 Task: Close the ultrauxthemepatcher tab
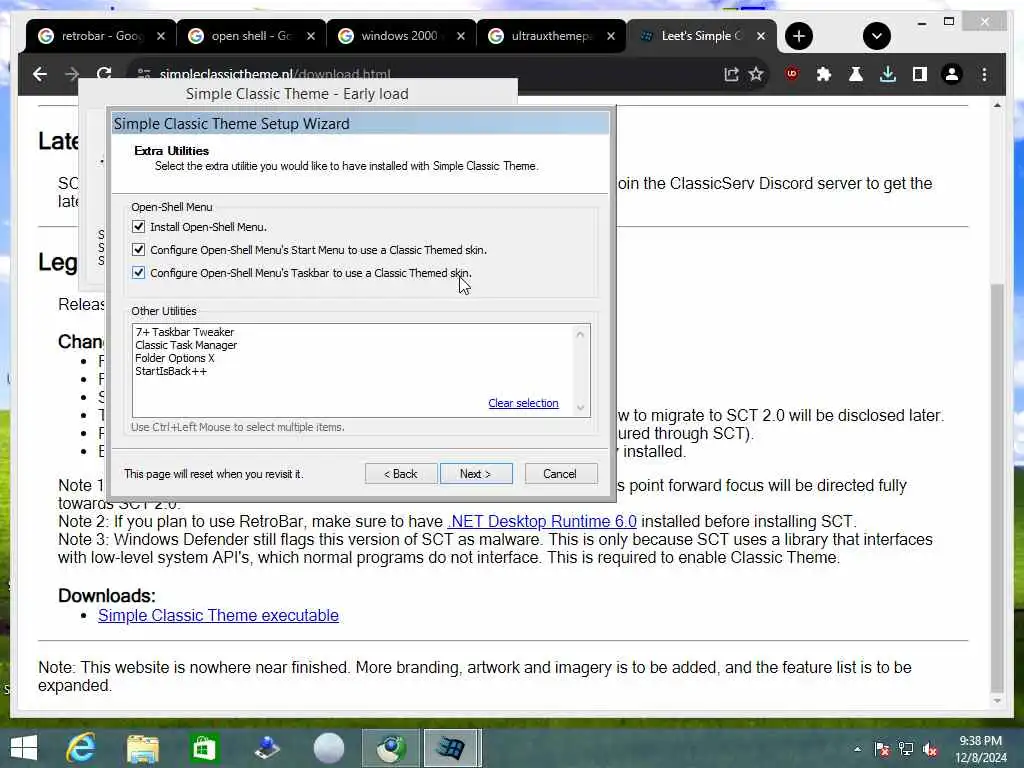(x=611, y=36)
